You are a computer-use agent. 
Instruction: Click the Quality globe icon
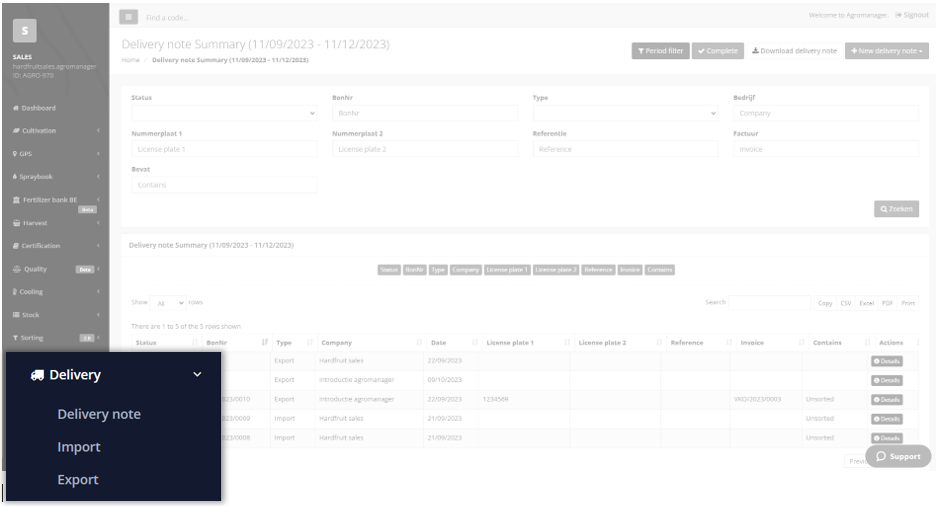(17, 269)
